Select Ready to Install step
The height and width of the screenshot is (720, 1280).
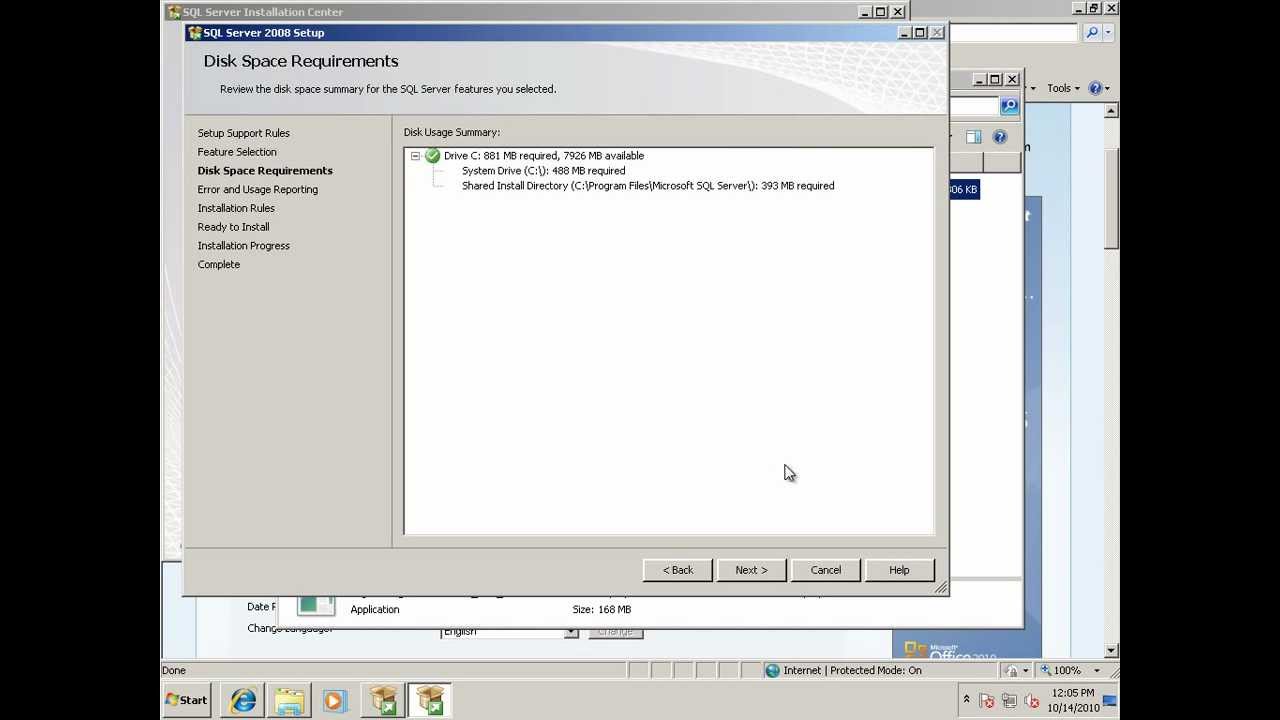233,227
